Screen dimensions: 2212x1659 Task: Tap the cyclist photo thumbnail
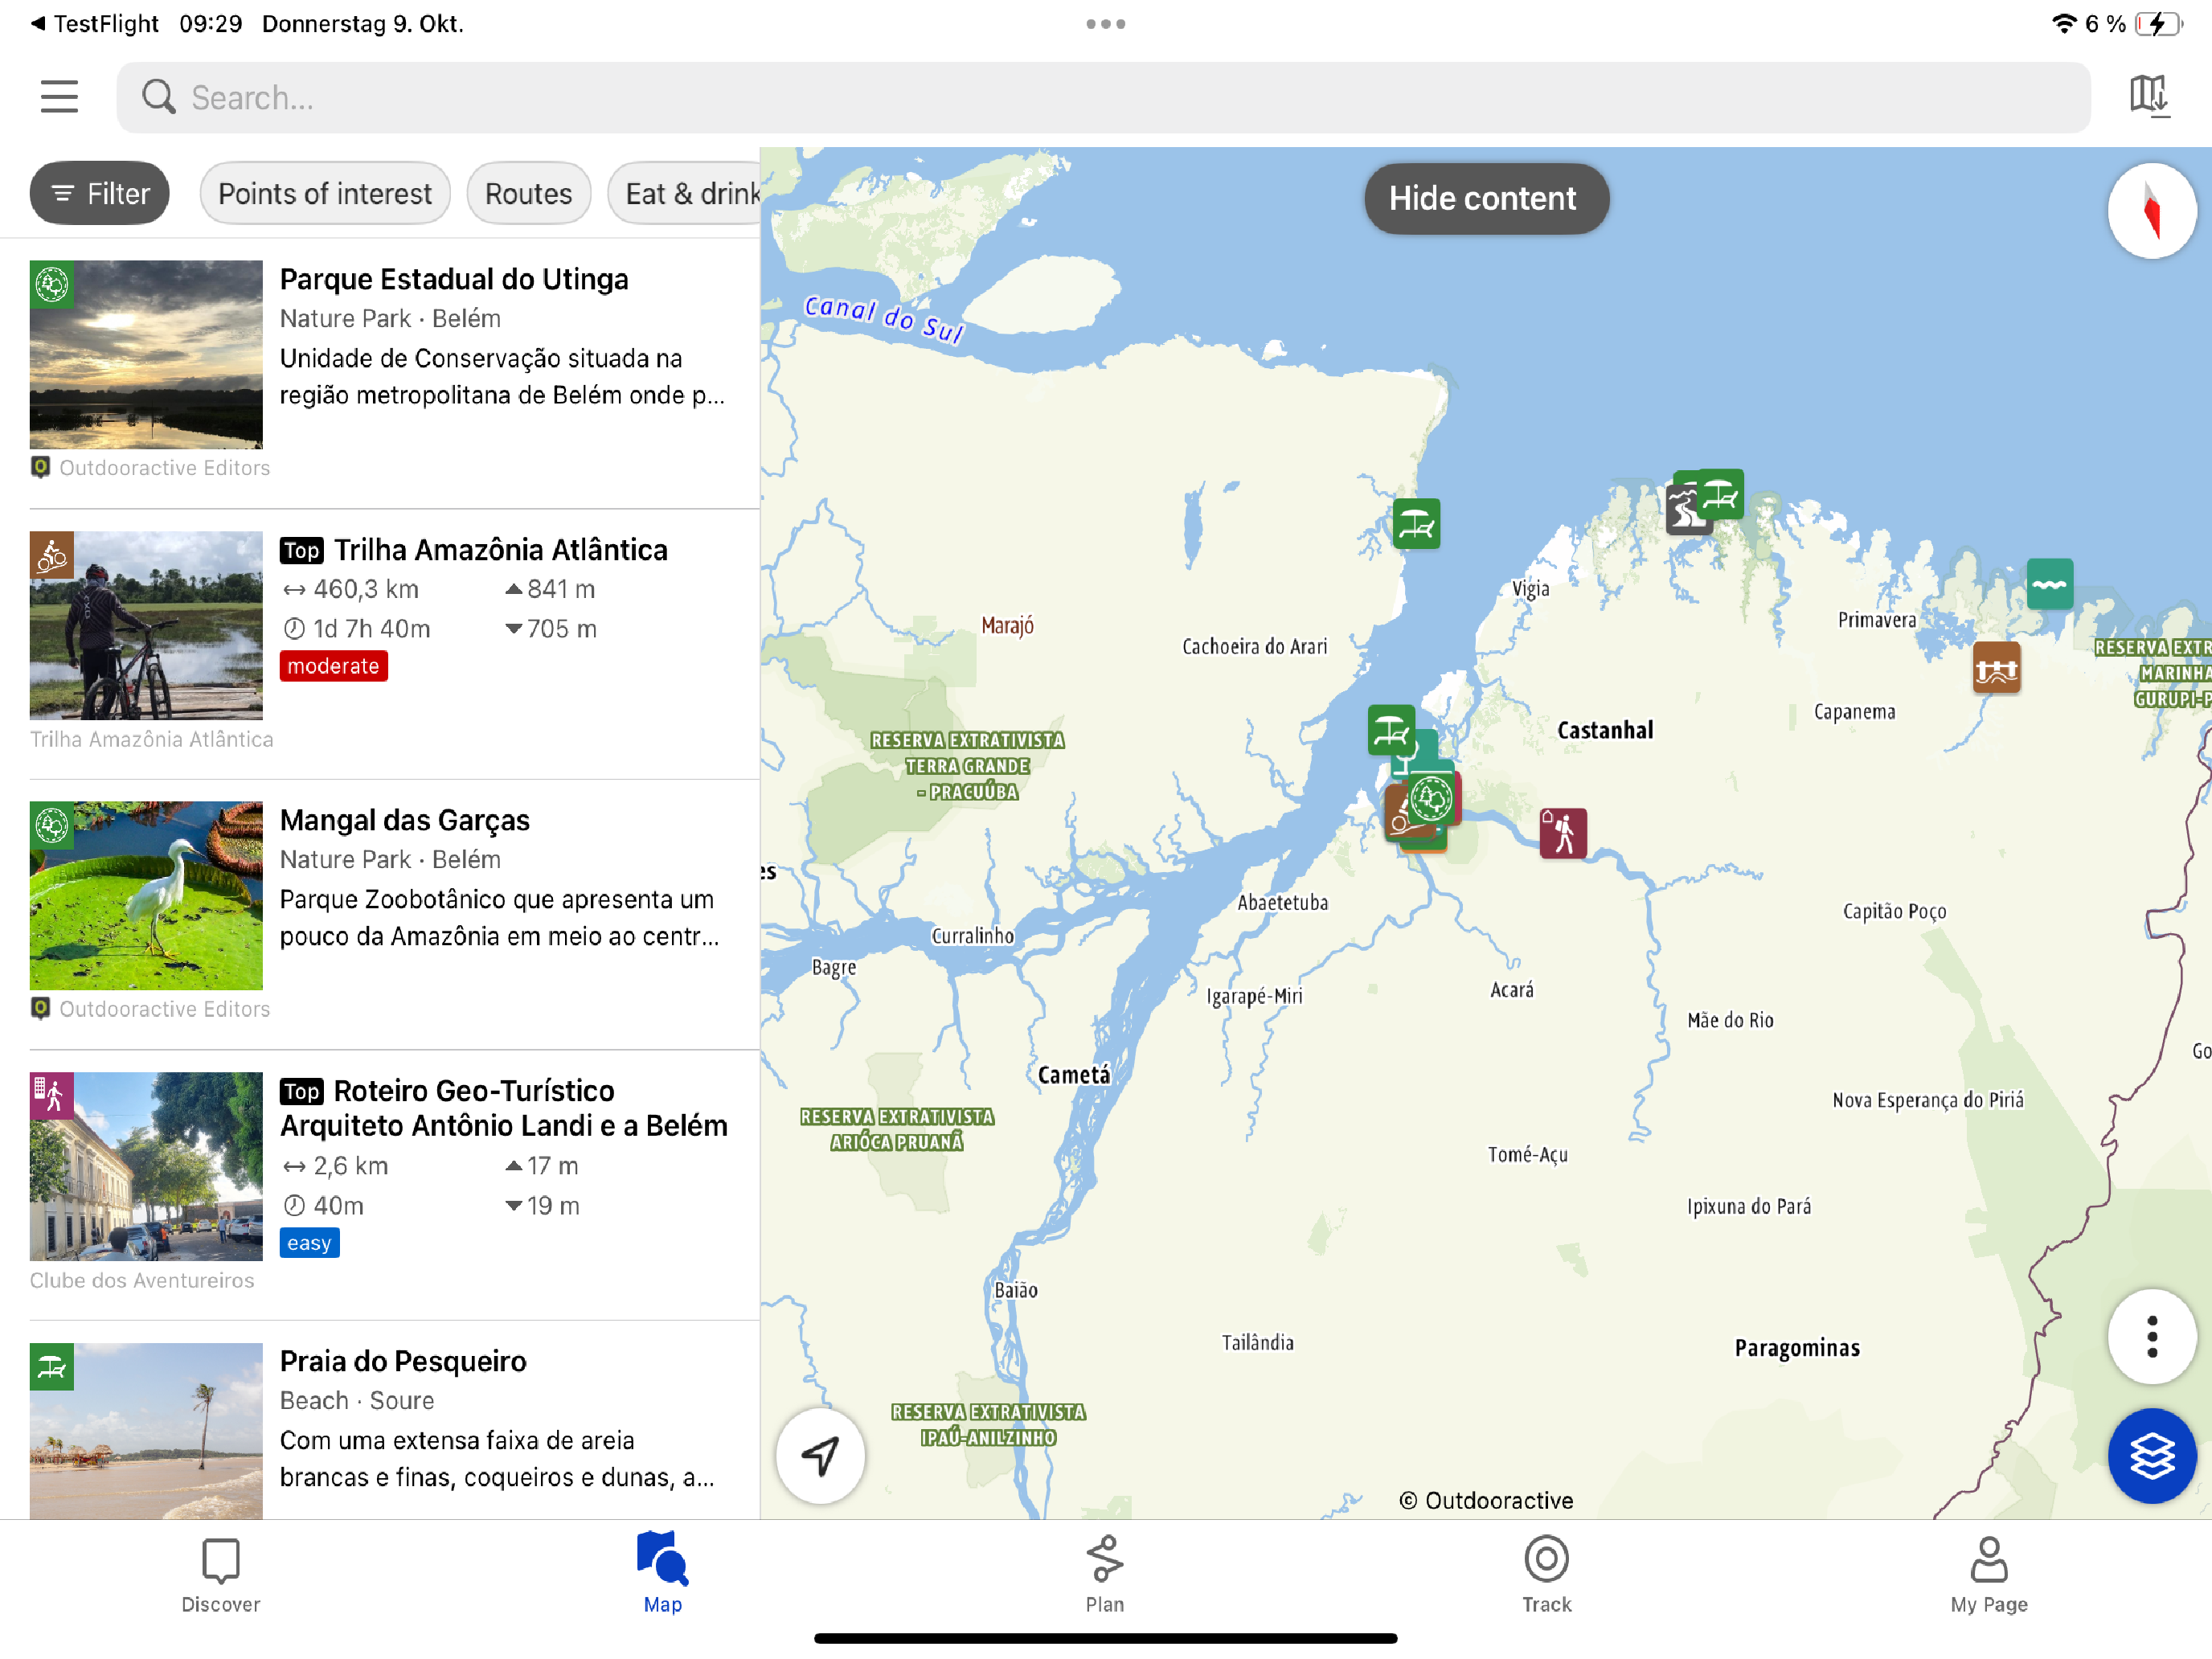coord(146,625)
